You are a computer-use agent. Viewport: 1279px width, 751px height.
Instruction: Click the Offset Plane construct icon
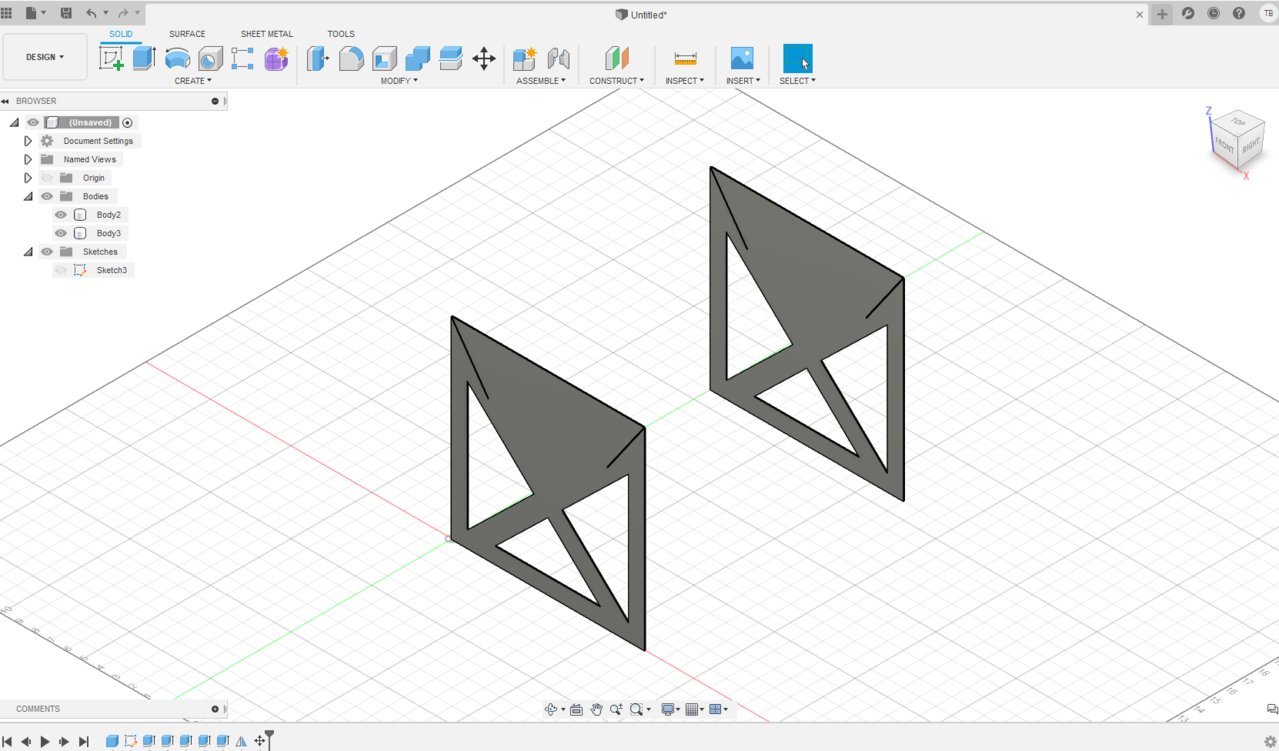(x=617, y=58)
